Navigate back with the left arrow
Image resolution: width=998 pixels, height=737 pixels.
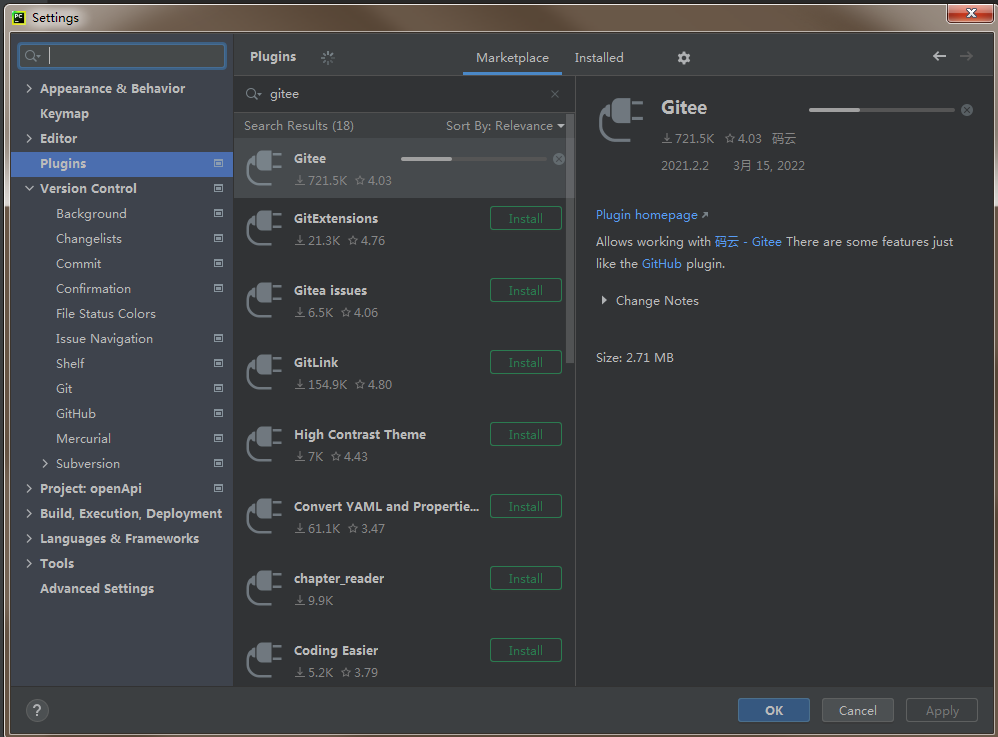939,57
